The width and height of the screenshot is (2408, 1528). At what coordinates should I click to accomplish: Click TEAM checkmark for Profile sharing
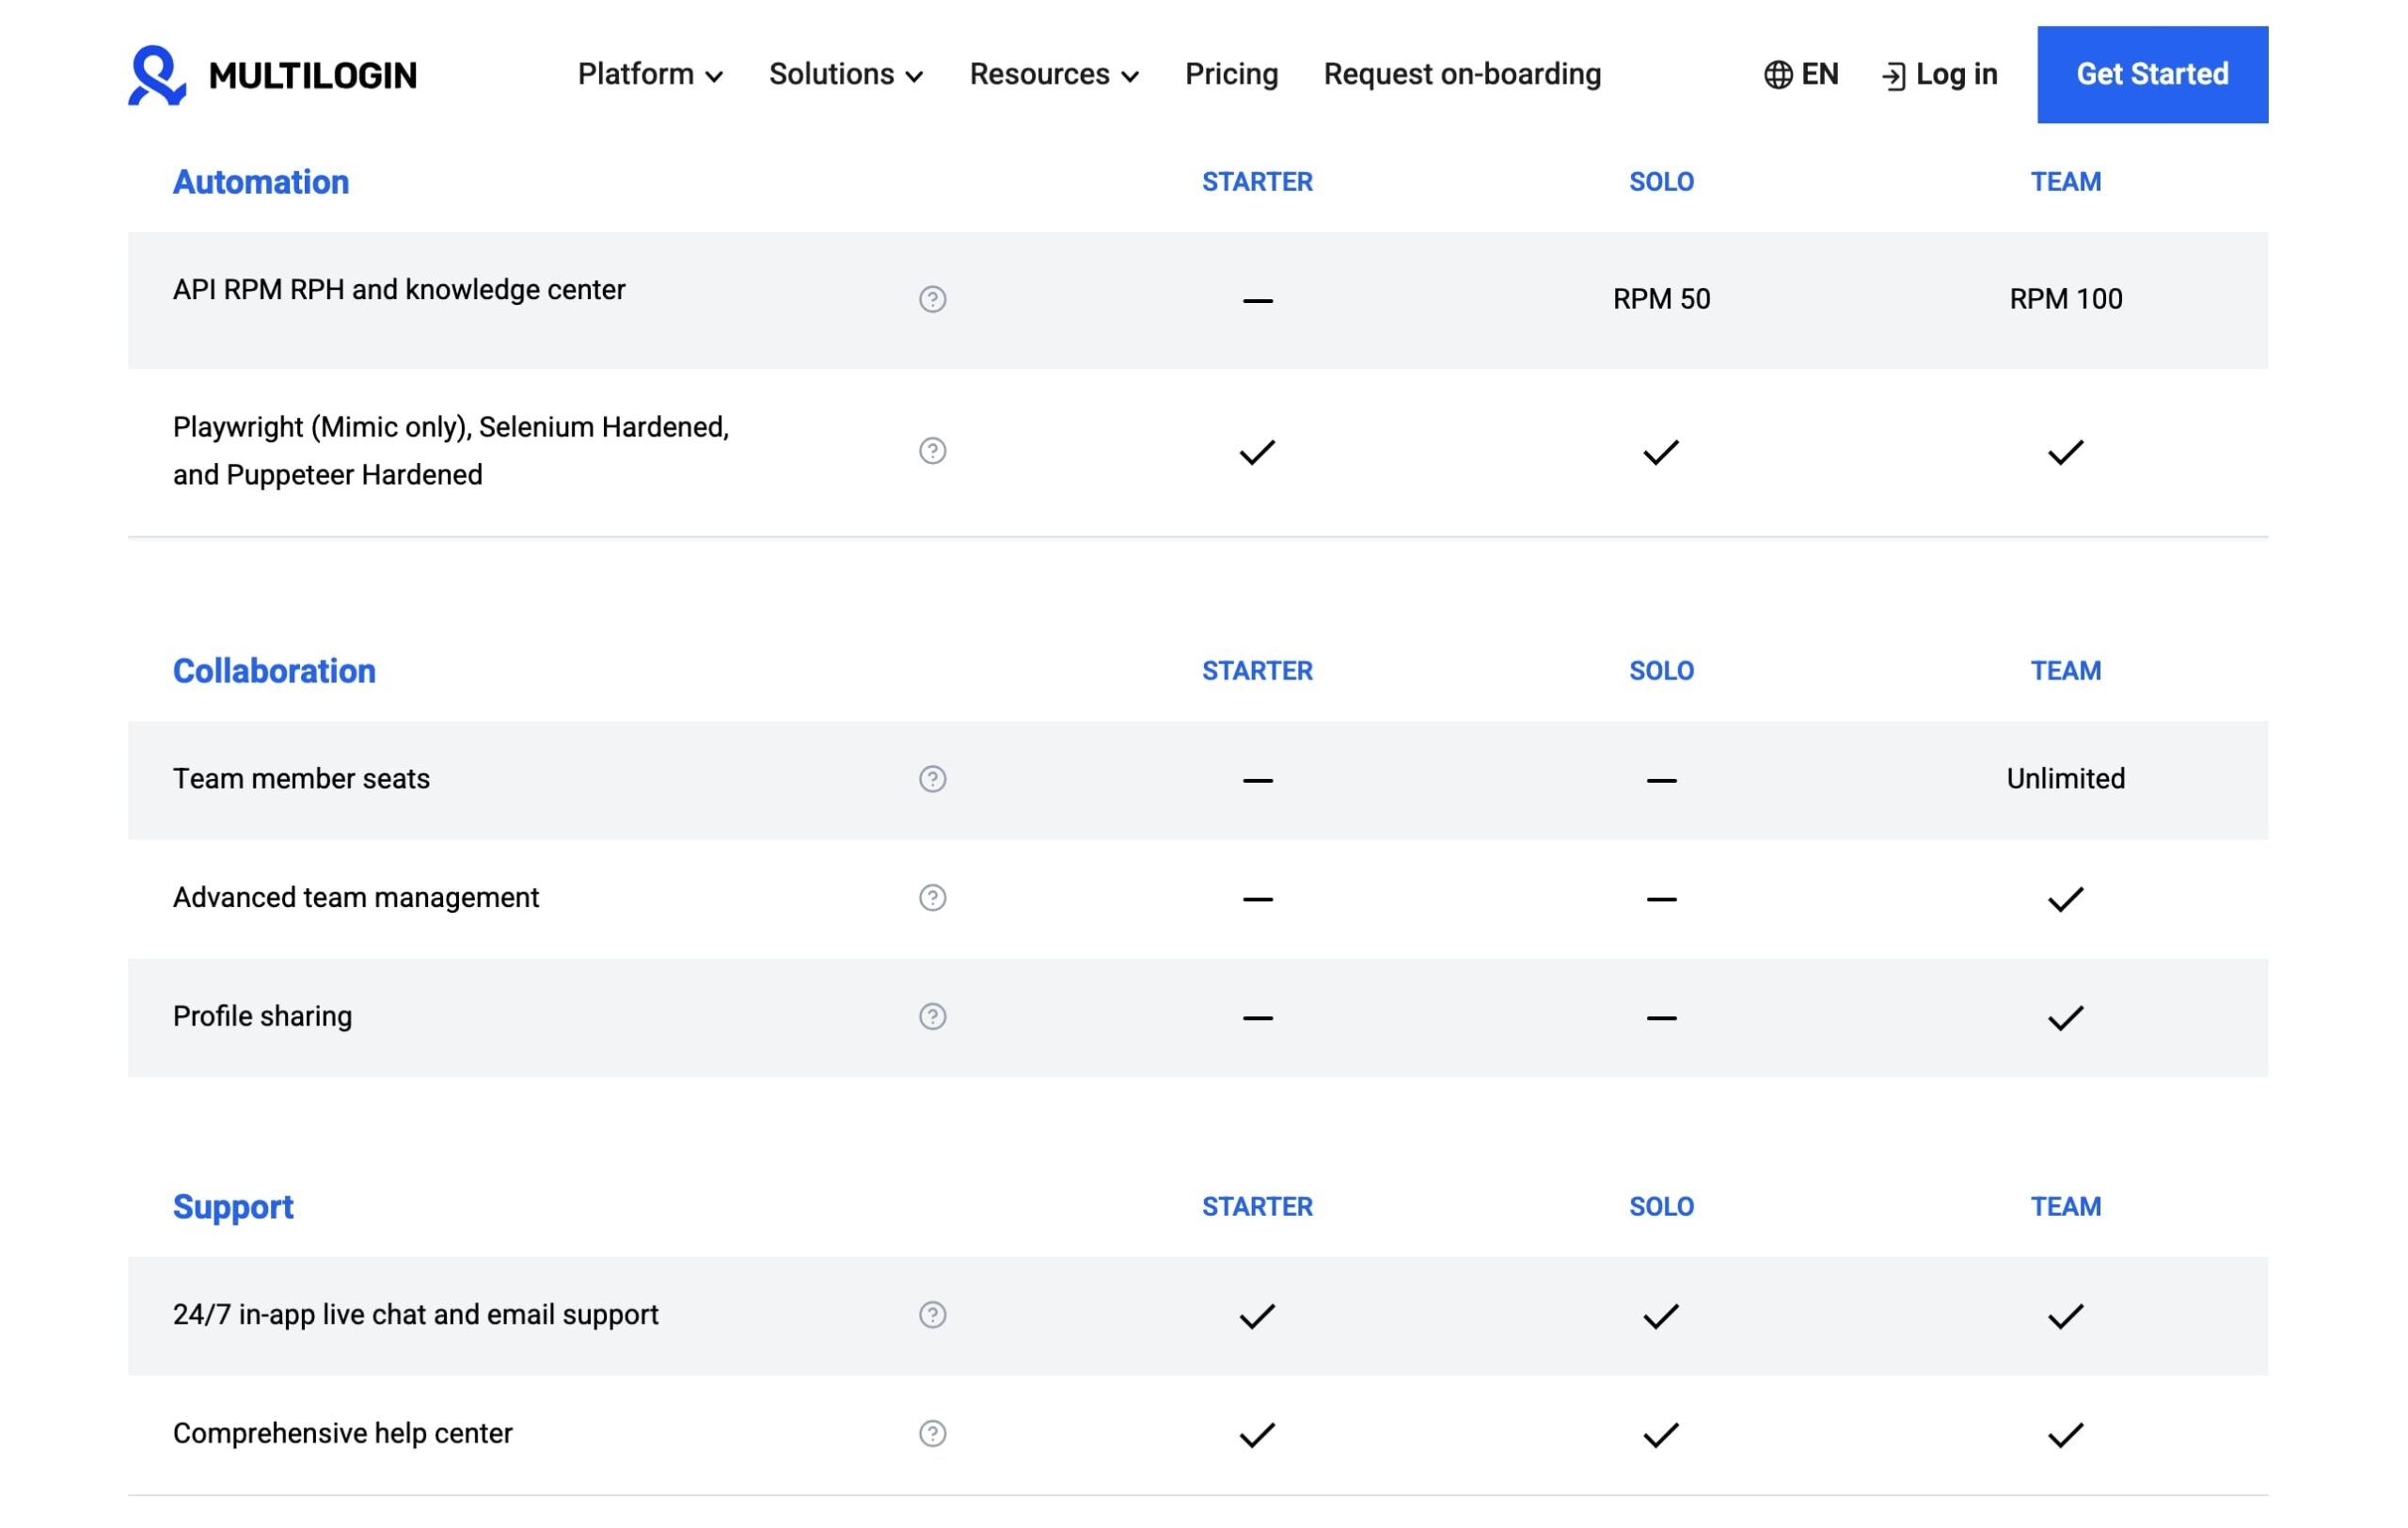[2065, 1018]
